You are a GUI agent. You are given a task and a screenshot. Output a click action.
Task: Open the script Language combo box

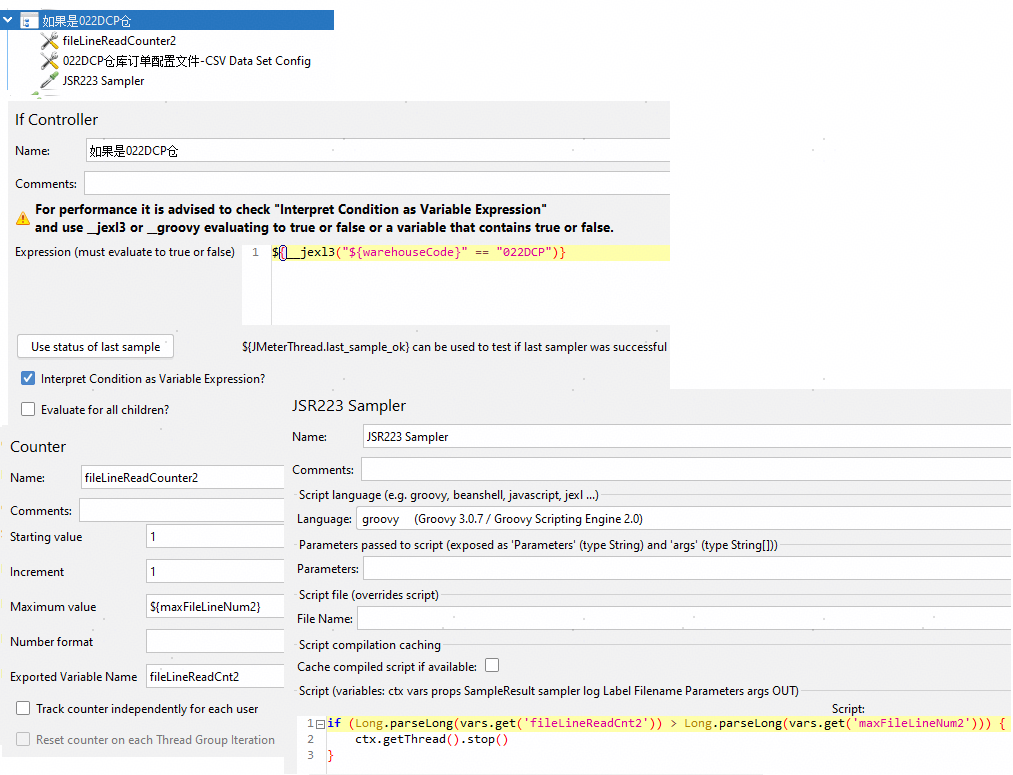pyautogui.click(x=684, y=519)
